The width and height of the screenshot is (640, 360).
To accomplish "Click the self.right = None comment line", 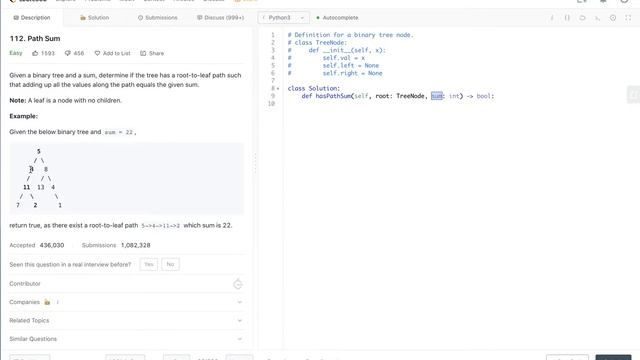I will 335,73.
